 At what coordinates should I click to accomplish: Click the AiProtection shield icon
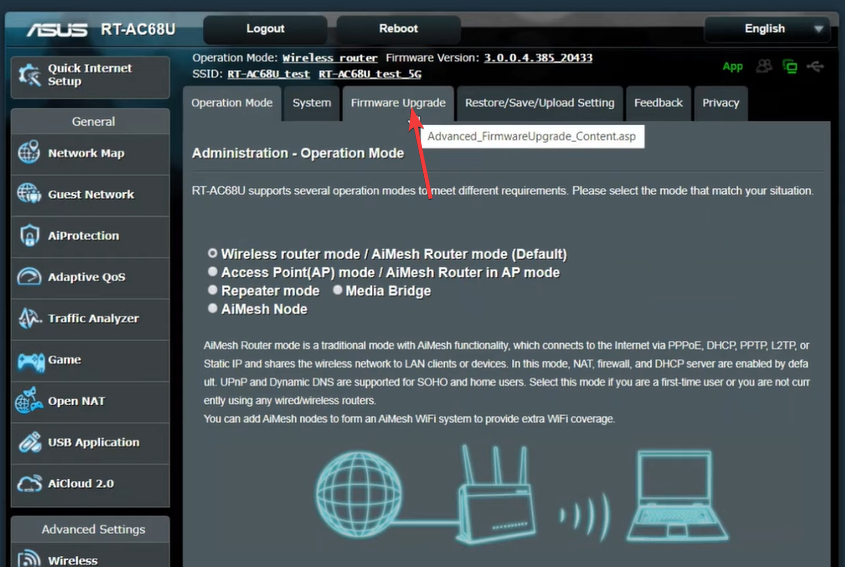29,236
